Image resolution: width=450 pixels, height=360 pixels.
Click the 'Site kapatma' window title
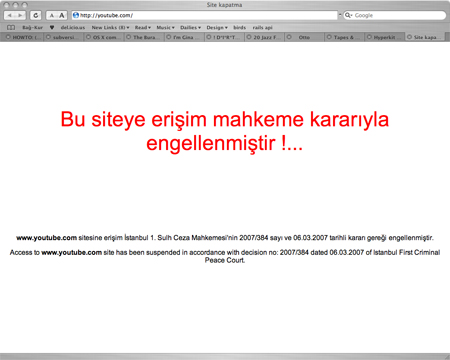[224, 5]
